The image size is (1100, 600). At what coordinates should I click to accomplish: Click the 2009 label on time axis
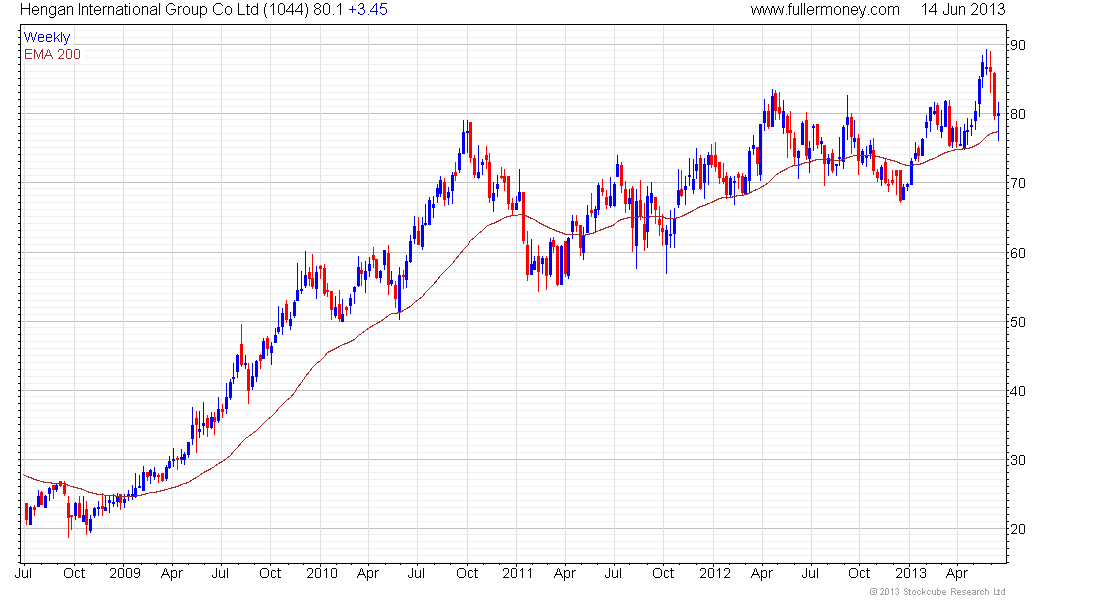tap(125, 574)
